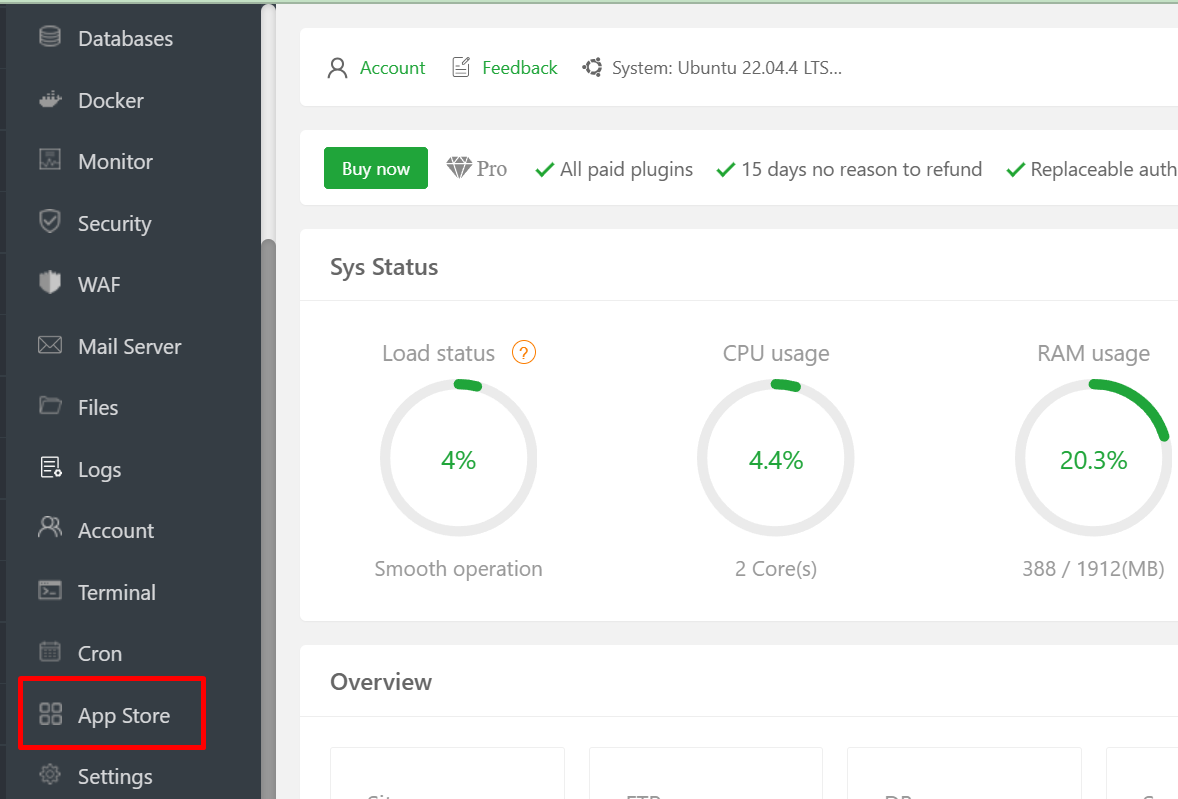Launch the Terminal icon
The image size is (1178, 799).
49,591
